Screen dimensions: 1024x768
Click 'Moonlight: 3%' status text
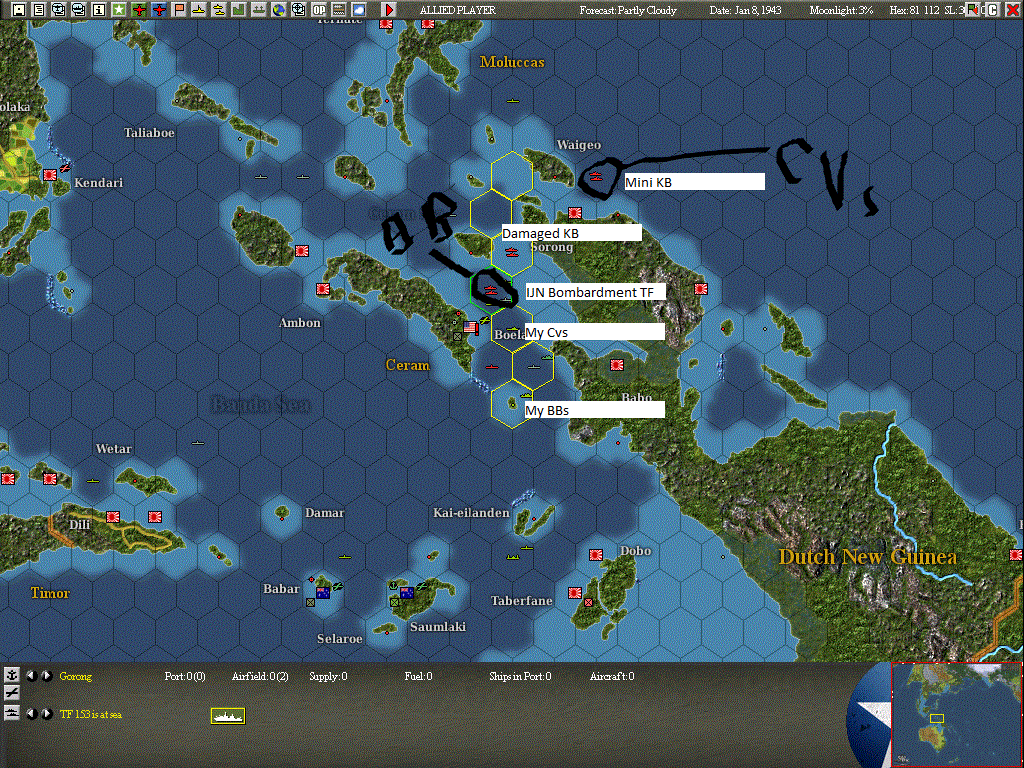(841, 10)
